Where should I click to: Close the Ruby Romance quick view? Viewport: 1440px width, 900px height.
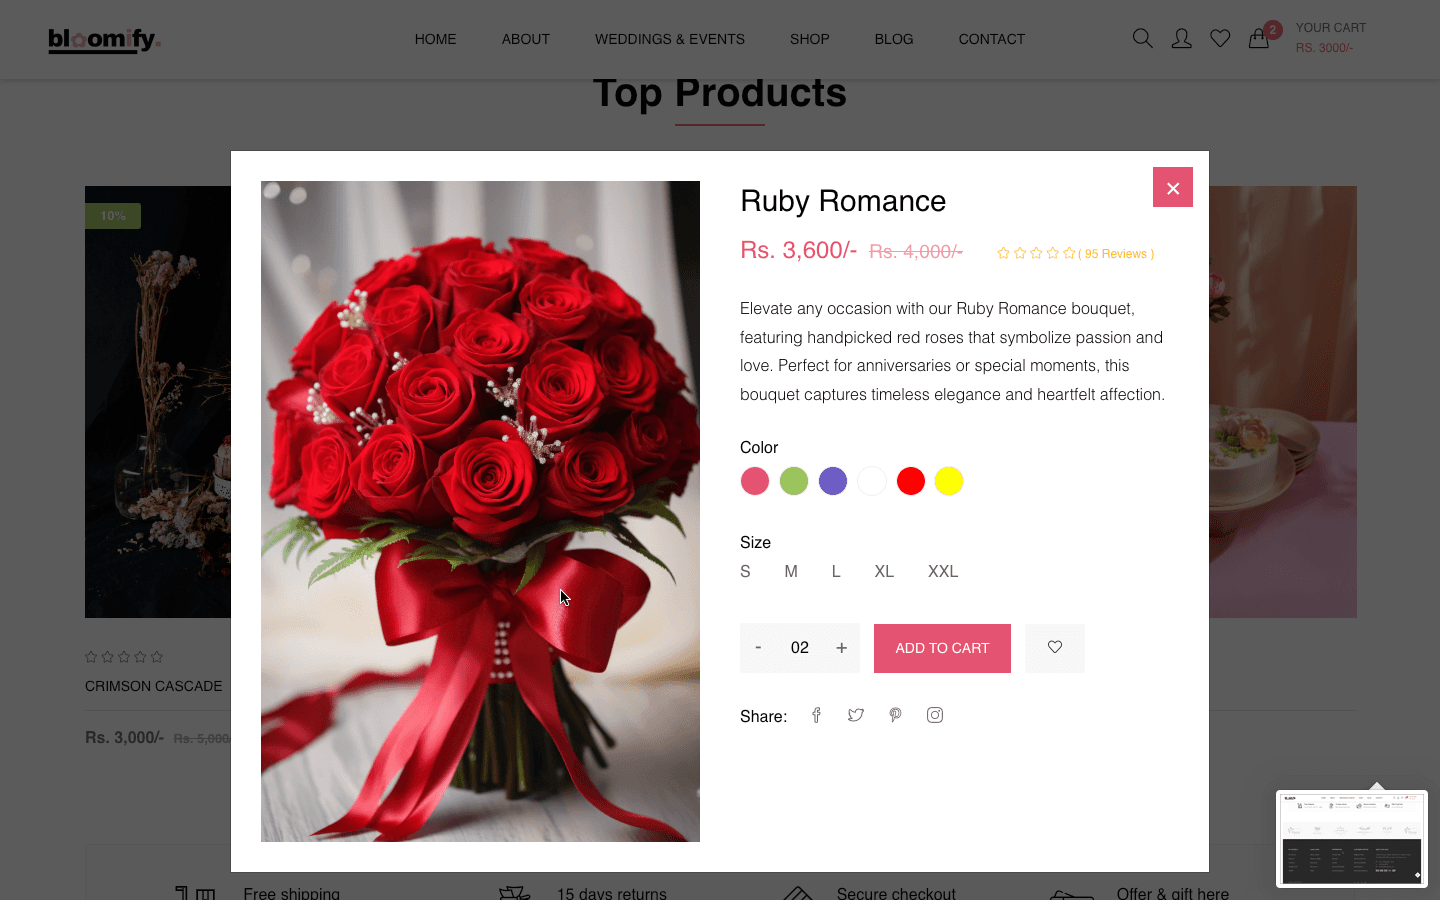pos(1172,187)
